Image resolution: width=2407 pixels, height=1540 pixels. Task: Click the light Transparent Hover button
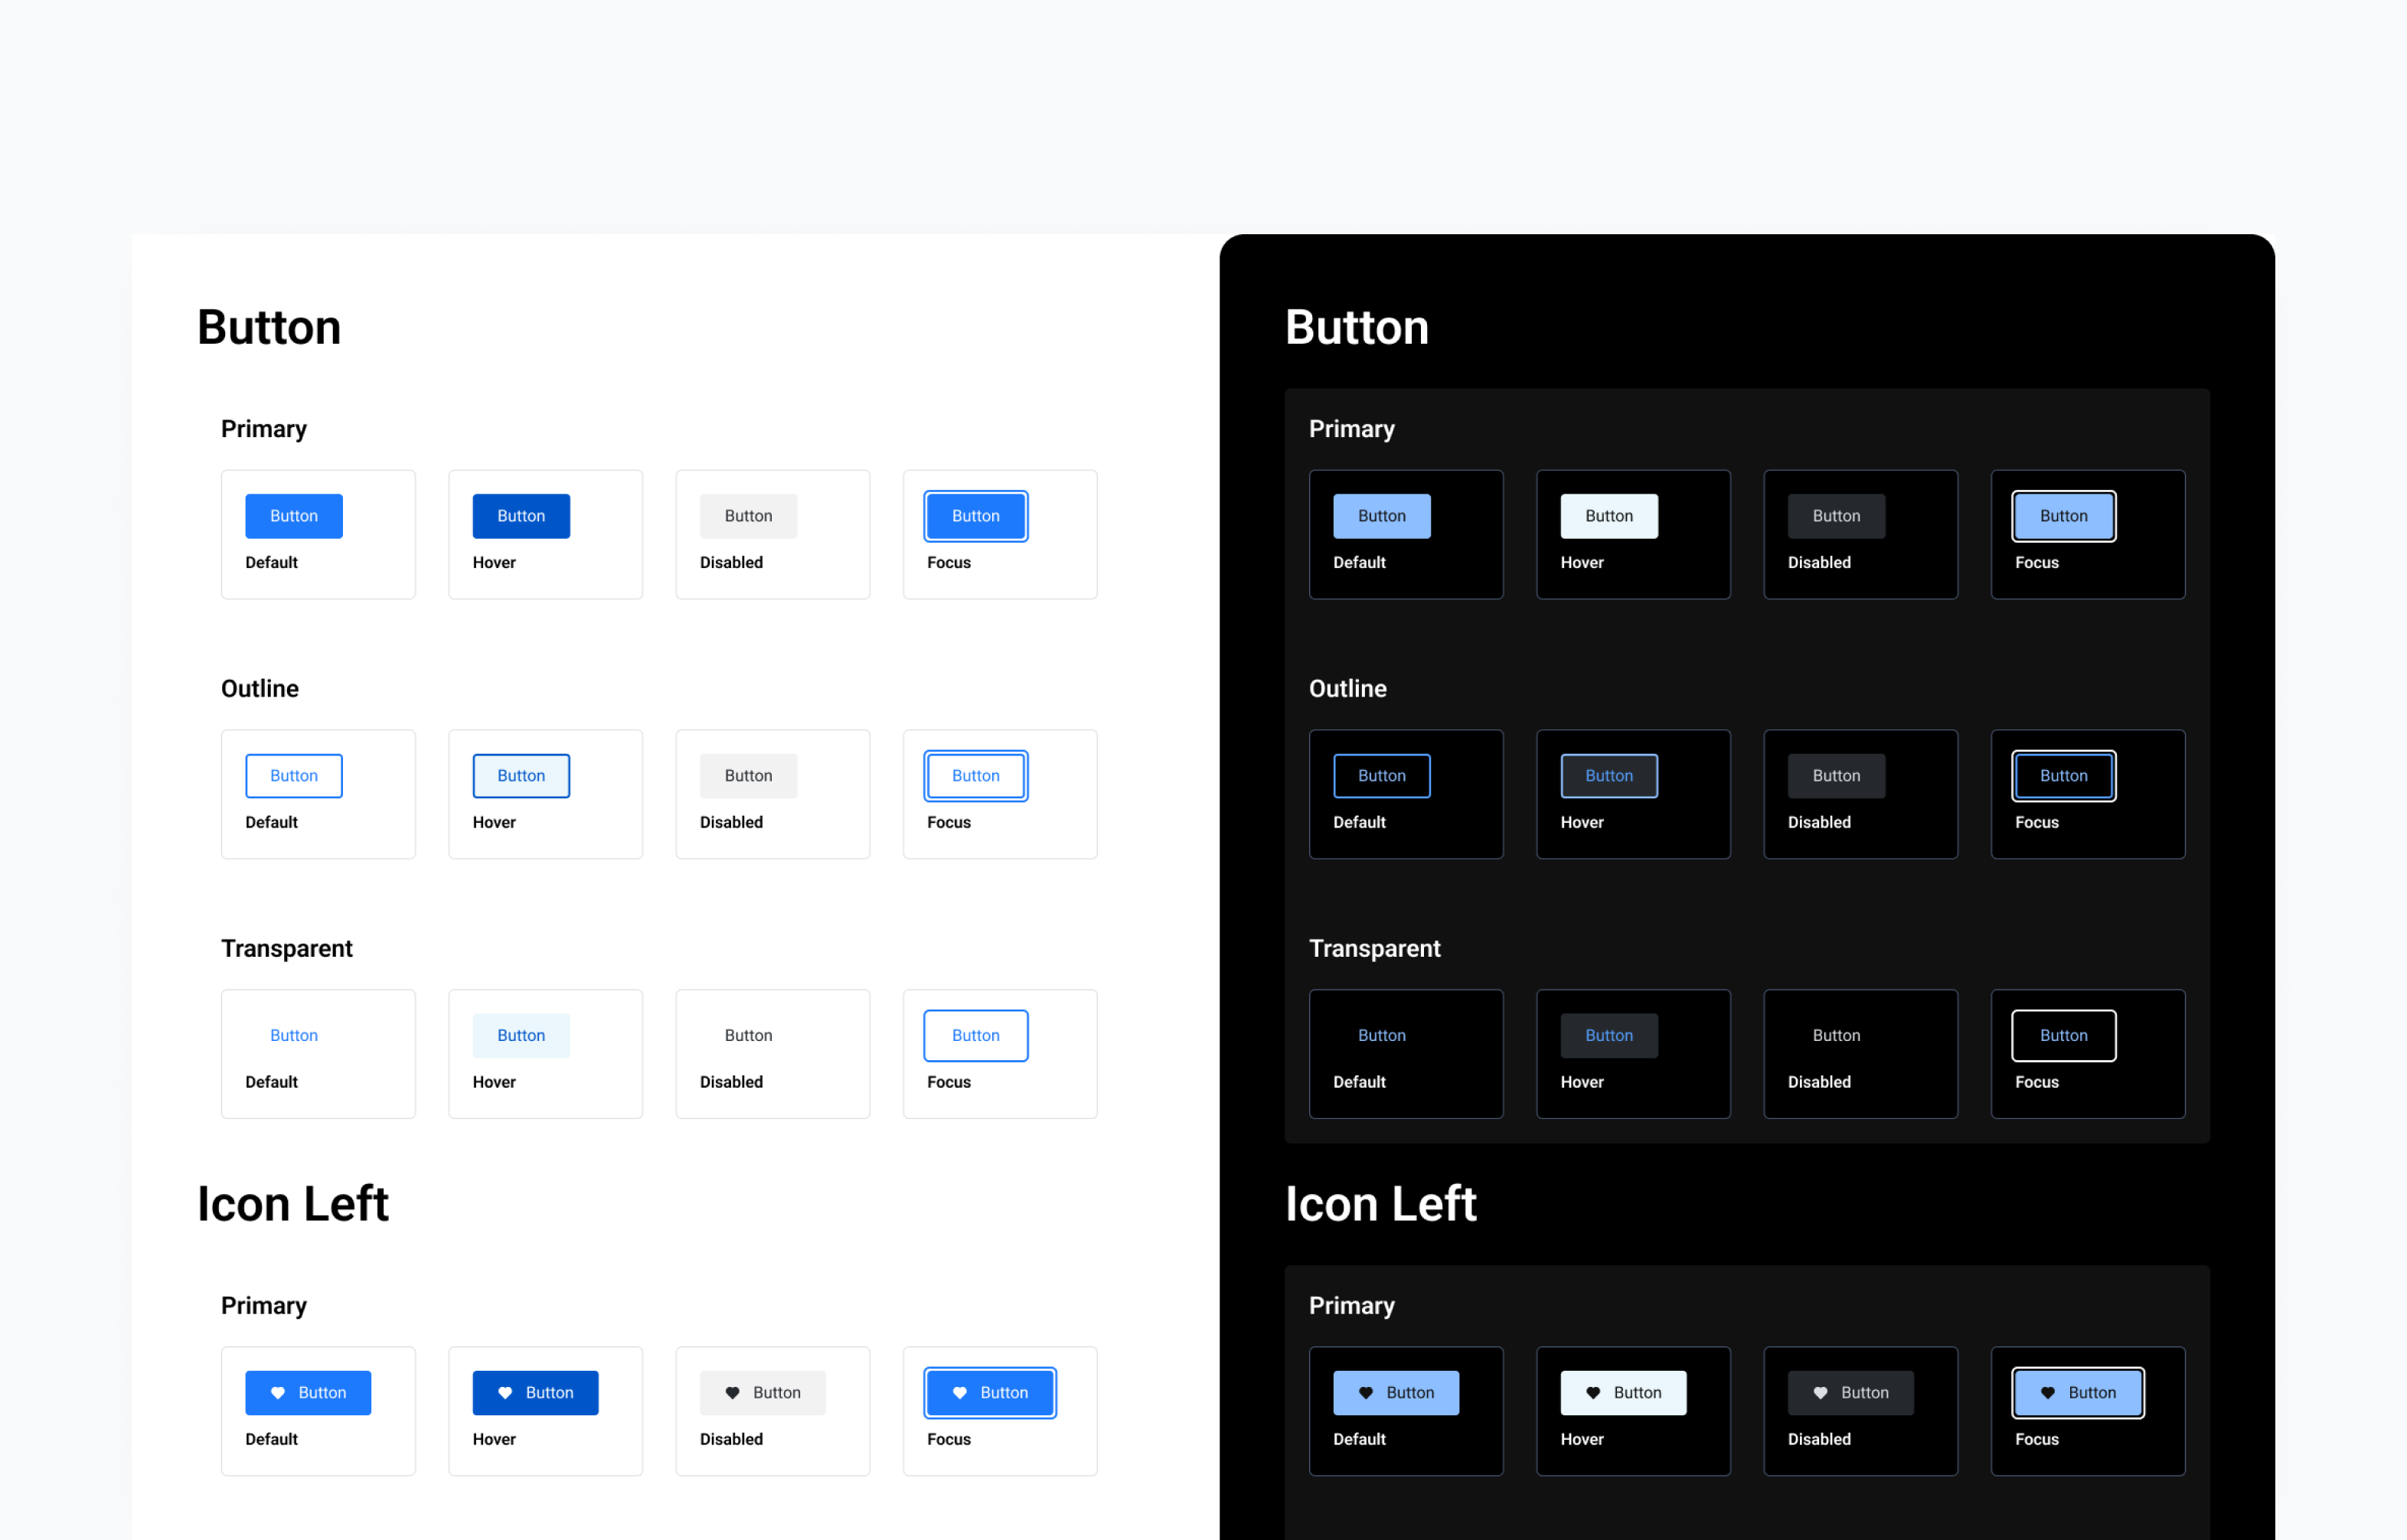(521, 1036)
